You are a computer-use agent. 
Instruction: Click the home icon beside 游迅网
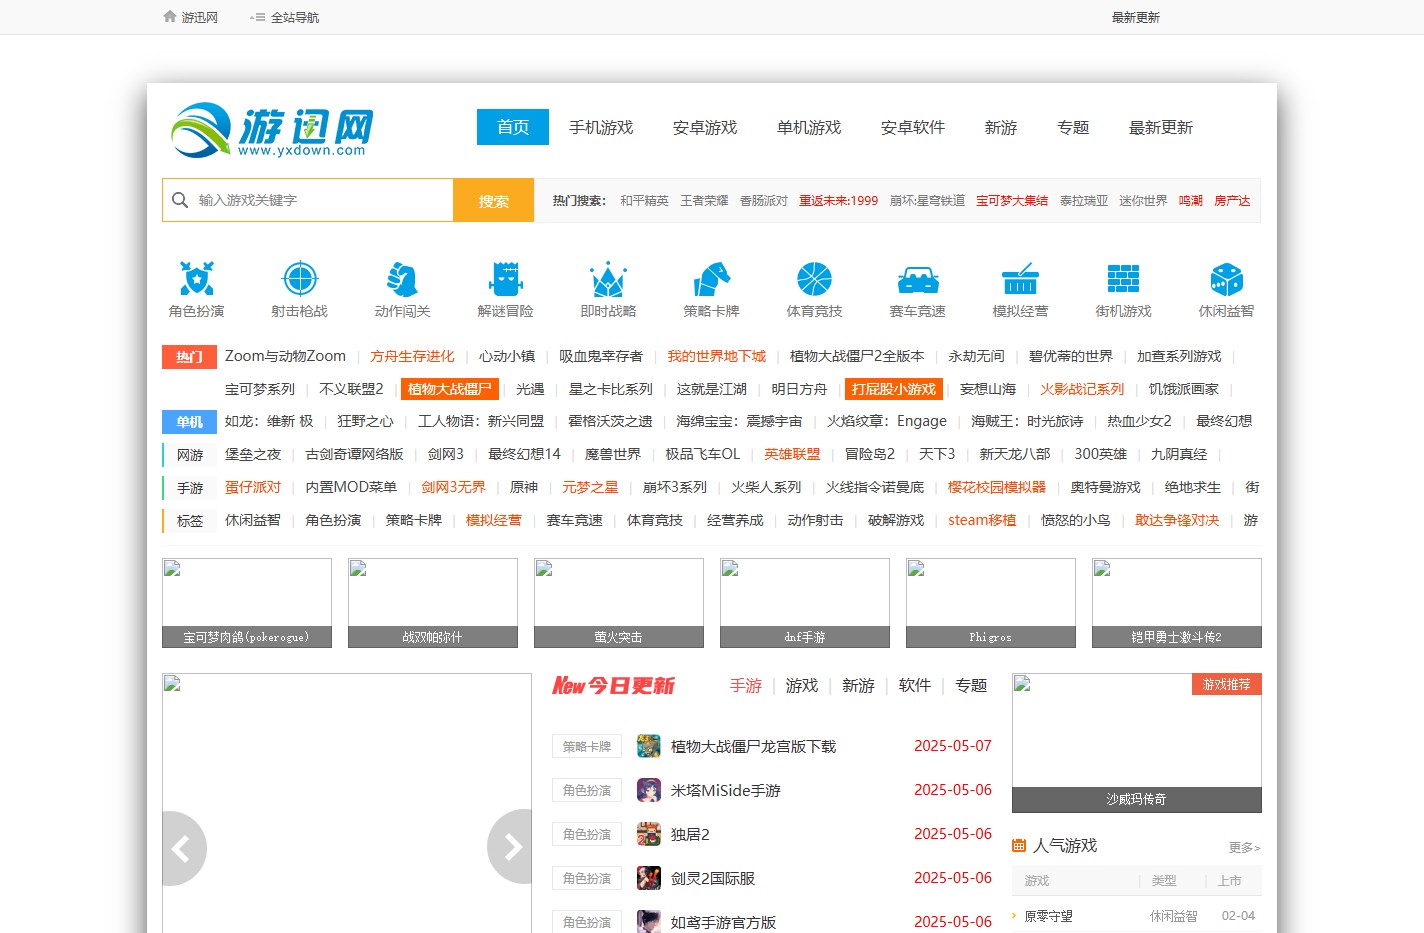tap(170, 17)
